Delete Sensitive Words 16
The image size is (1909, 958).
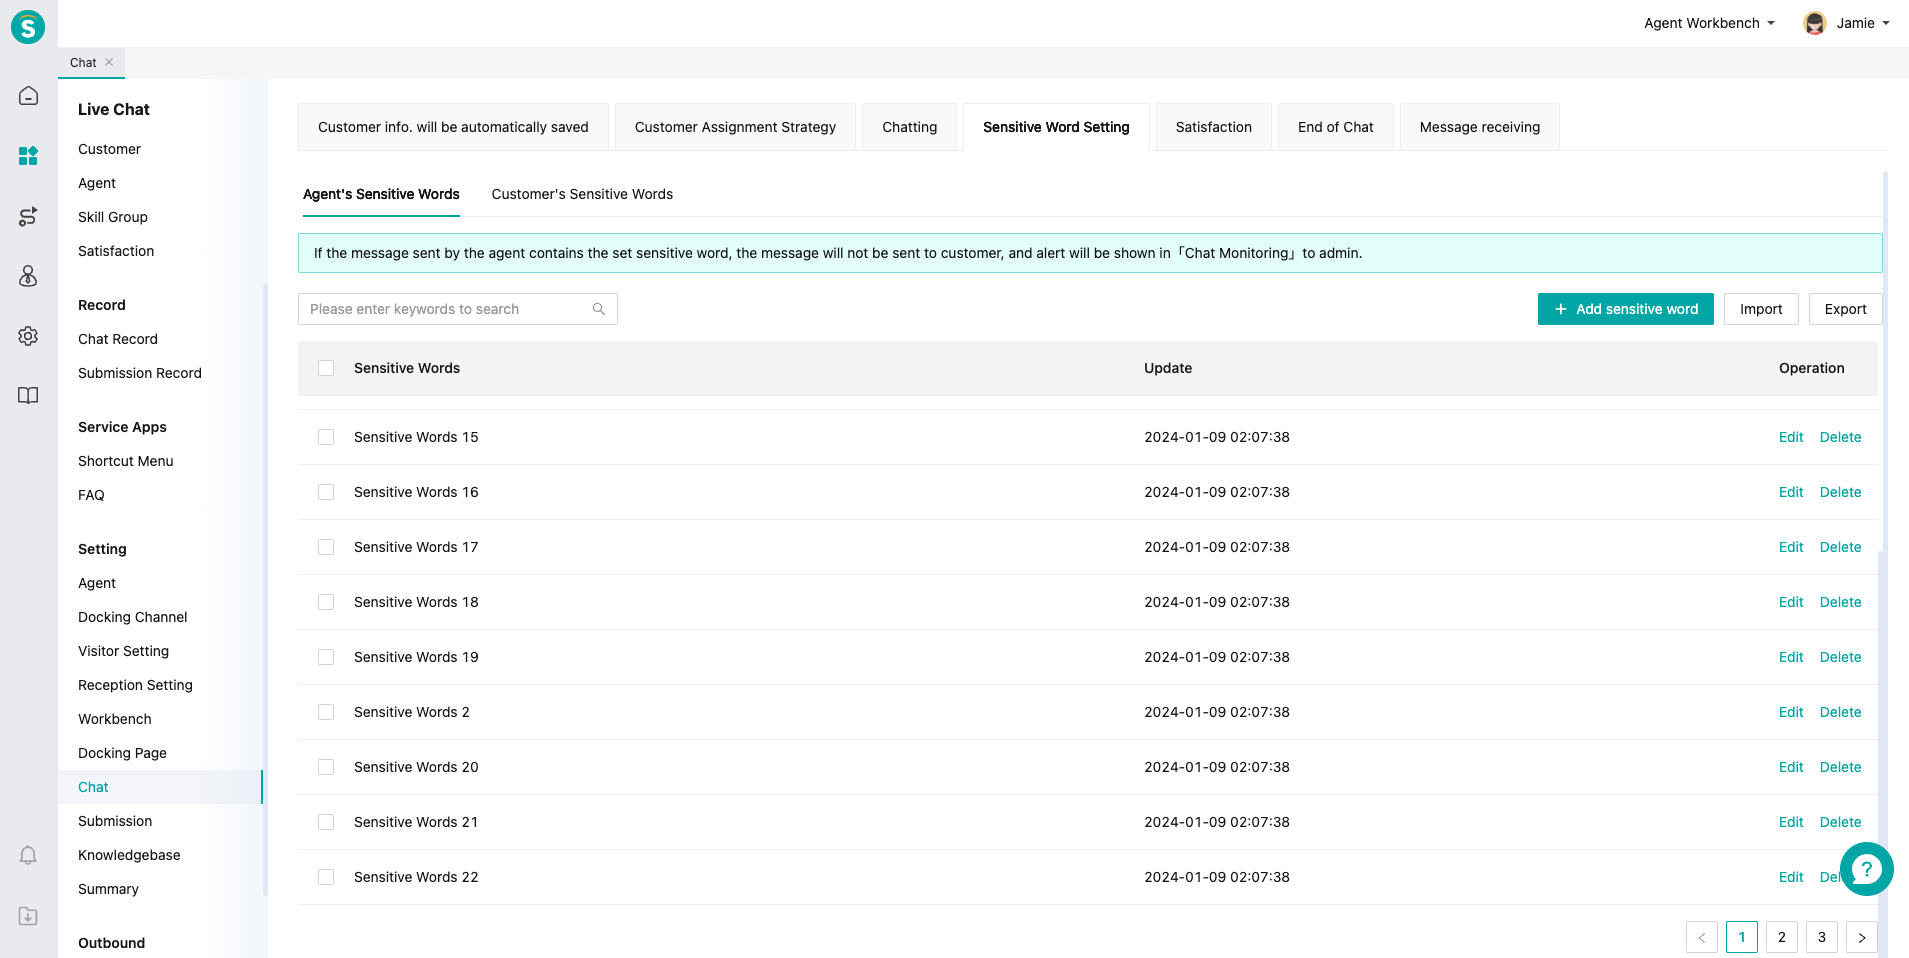1840,492
